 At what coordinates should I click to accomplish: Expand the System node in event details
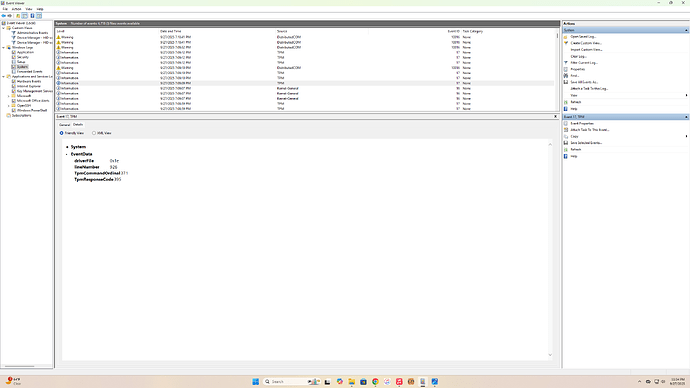(x=67, y=147)
